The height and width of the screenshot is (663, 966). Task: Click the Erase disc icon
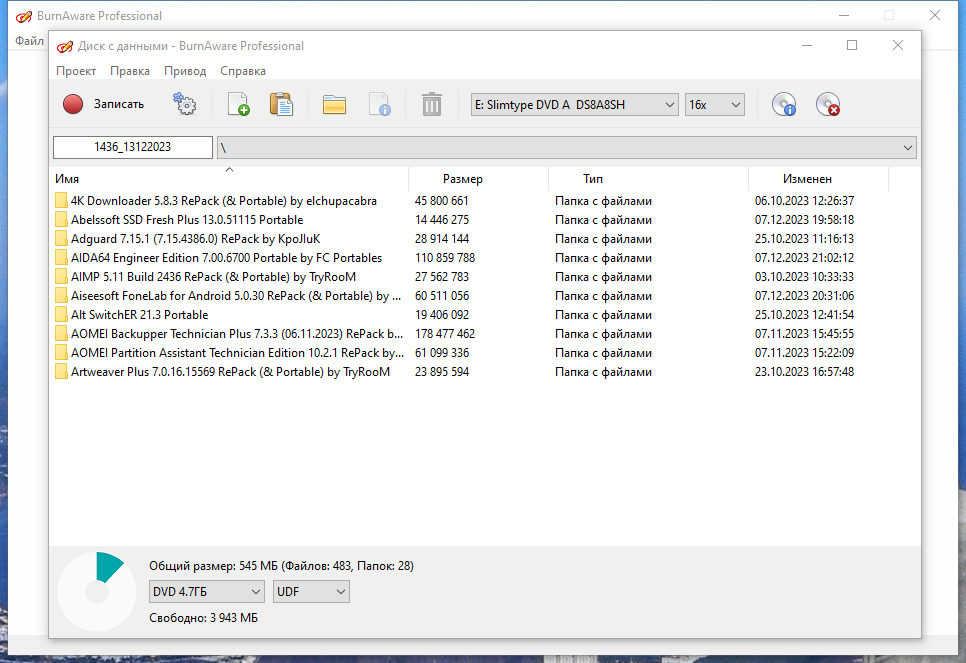click(x=828, y=104)
